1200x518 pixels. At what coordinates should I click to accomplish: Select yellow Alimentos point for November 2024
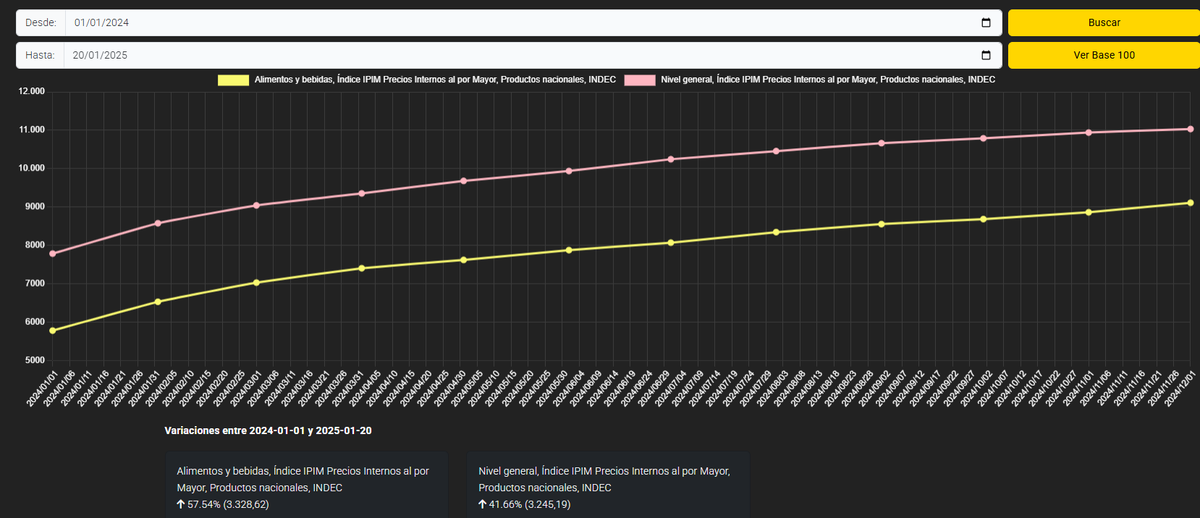click(1088, 212)
